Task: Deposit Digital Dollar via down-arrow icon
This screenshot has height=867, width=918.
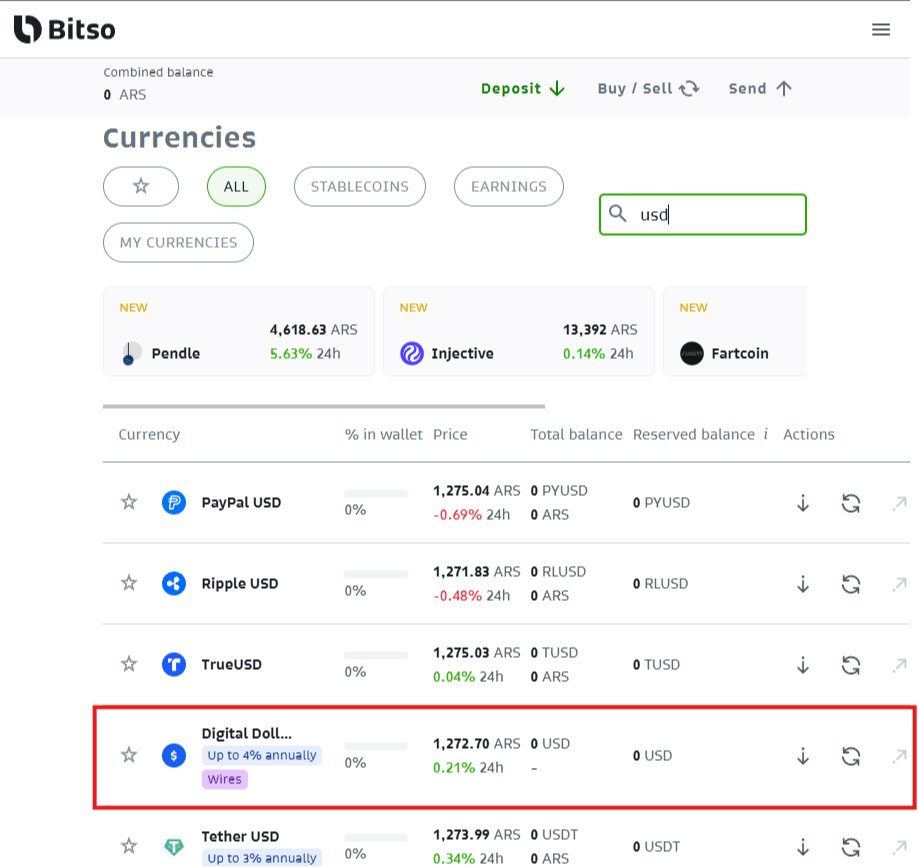Action: click(803, 755)
